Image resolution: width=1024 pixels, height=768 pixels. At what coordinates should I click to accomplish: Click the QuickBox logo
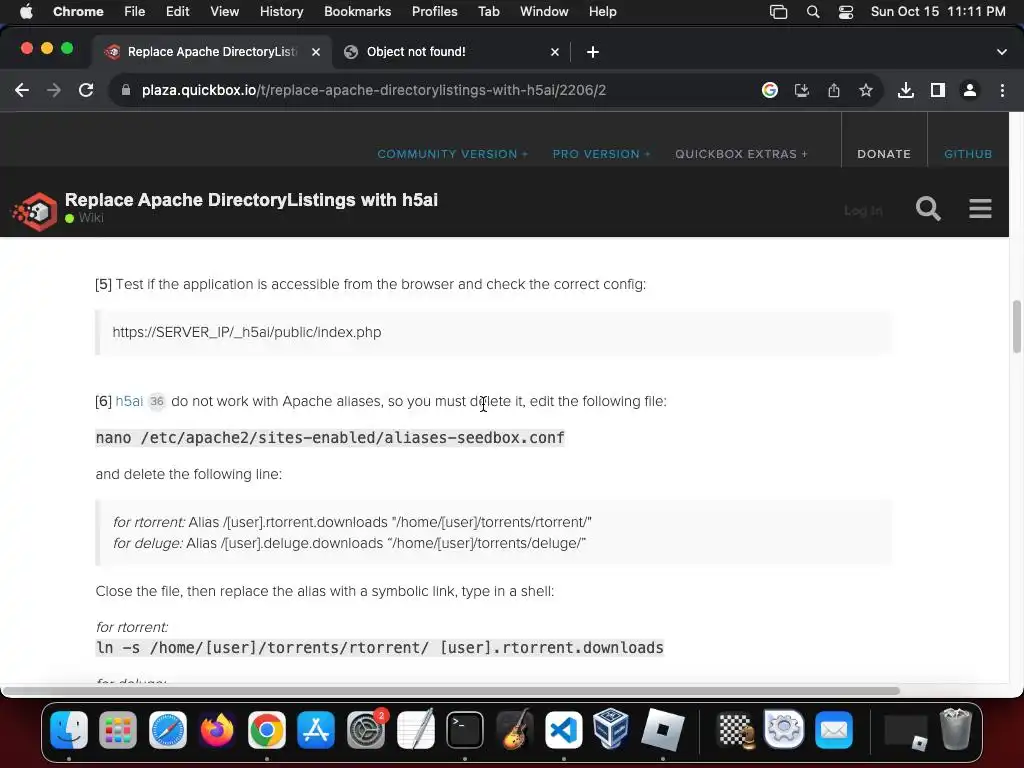[35, 211]
